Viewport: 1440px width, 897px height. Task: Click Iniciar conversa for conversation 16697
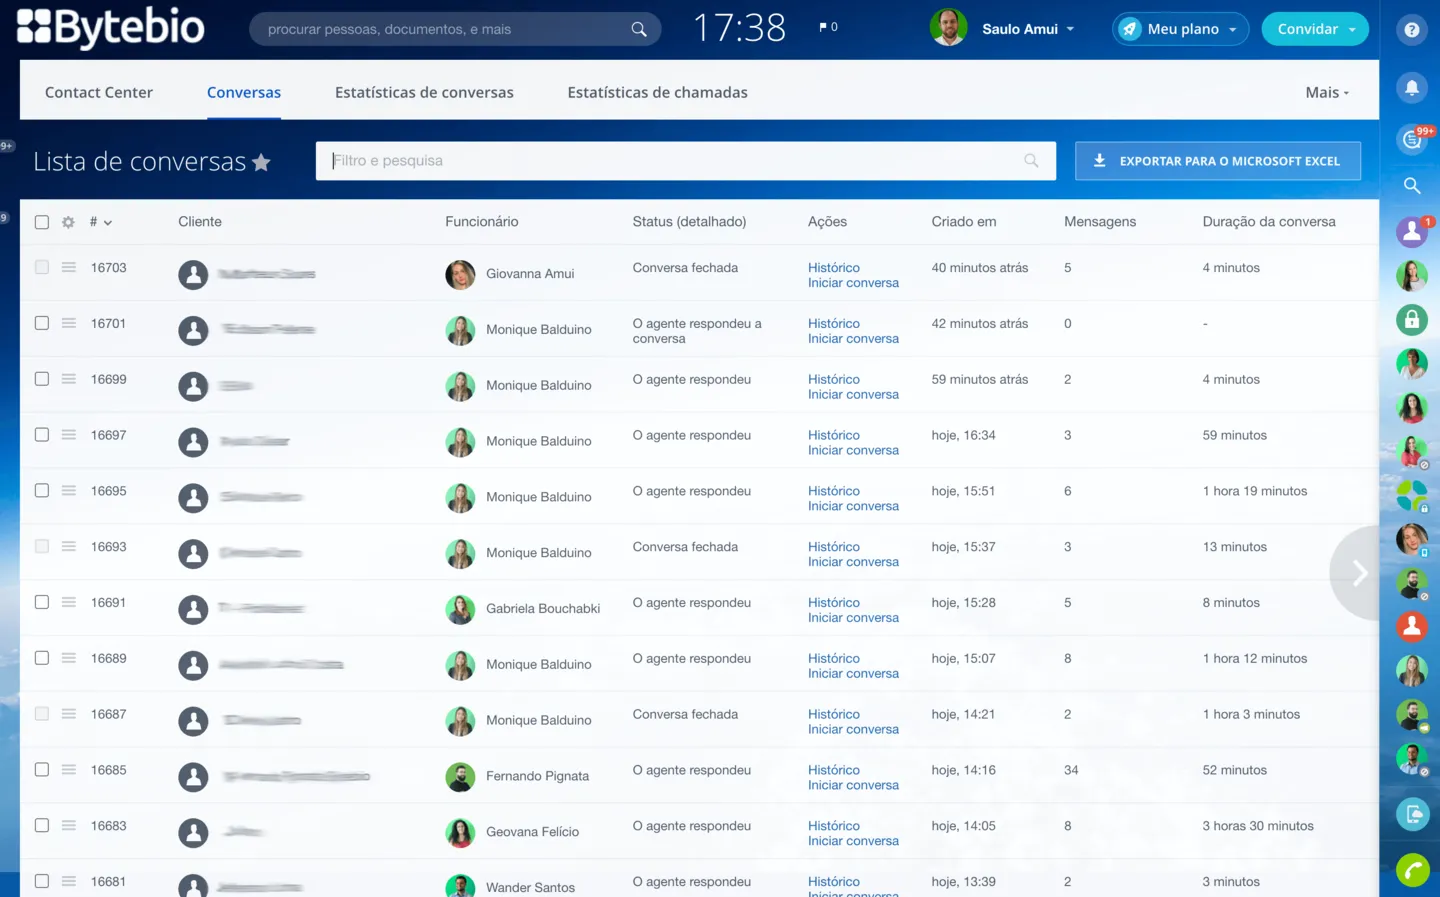coord(853,450)
